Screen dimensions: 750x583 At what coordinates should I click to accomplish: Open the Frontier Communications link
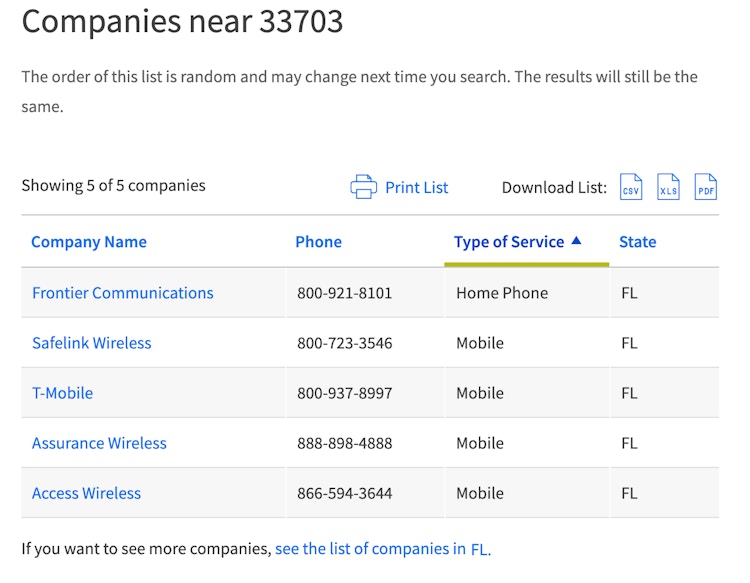tap(123, 293)
